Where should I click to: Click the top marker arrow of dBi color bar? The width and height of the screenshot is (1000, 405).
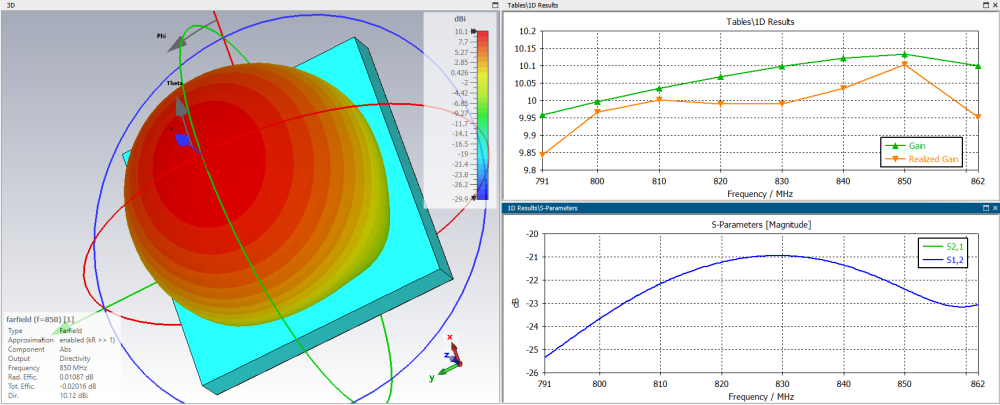474,31
